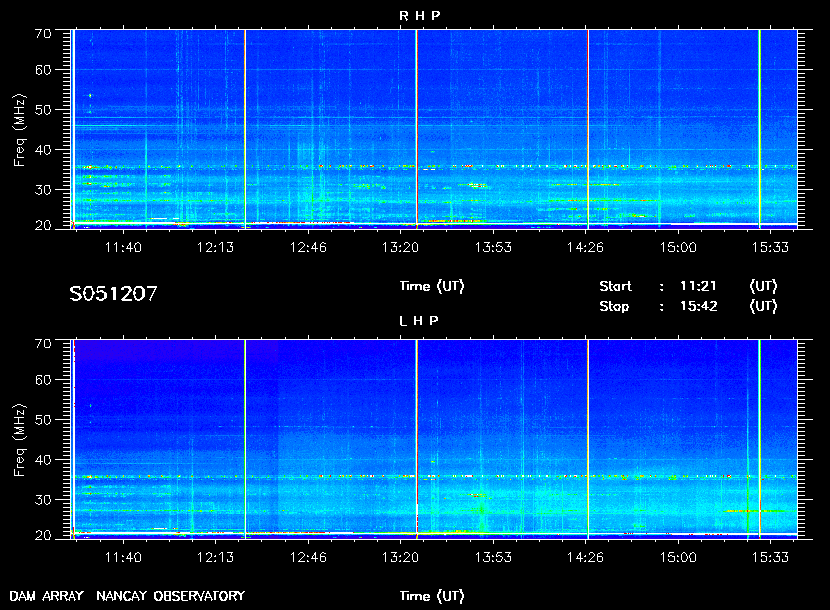Click the 15:00 tick label on LHP axis
830x610 pixels.
pyautogui.click(x=678, y=557)
